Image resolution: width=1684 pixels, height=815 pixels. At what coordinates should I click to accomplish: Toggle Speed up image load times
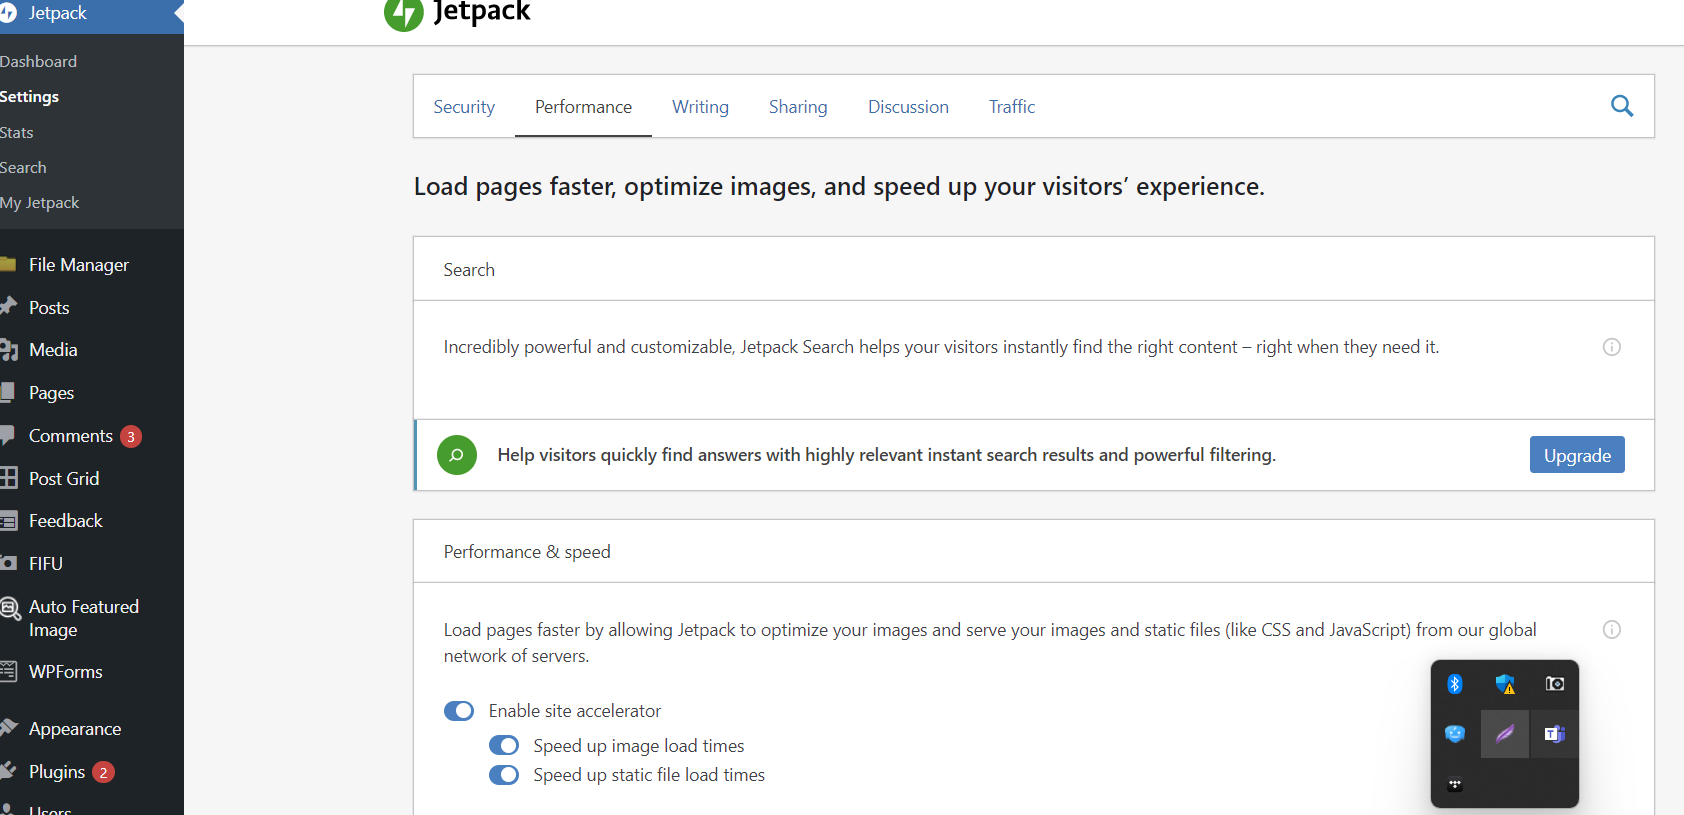pyautogui.click(x=504, y=746)
